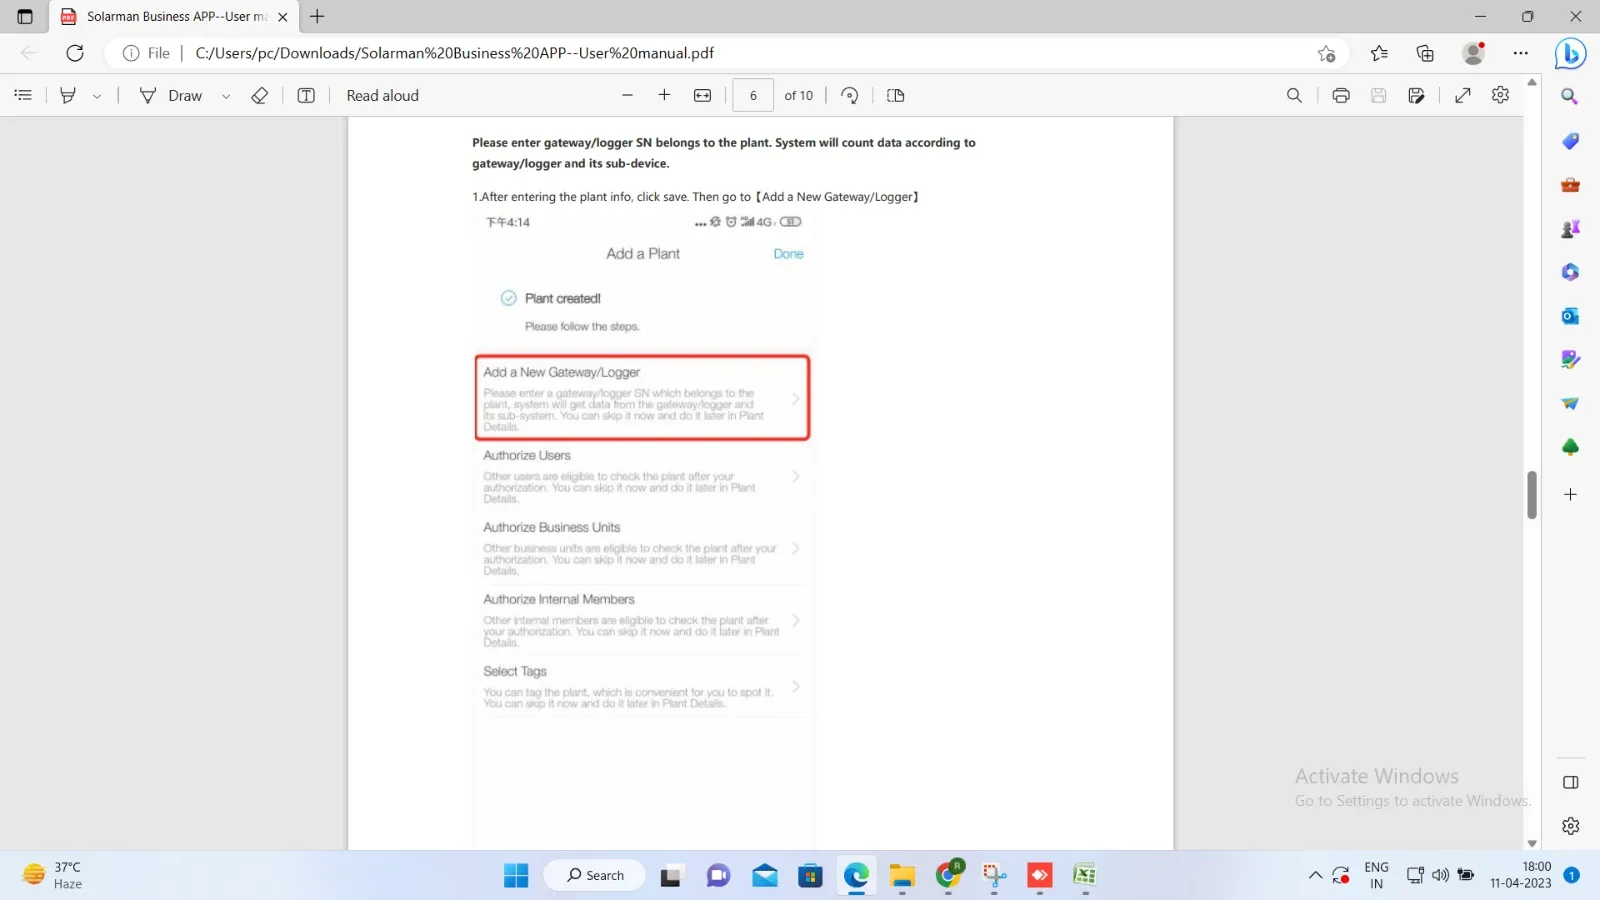Screen dimensions: 1600x900
Task: Open the table of contents panel
Action: (23, 95)
